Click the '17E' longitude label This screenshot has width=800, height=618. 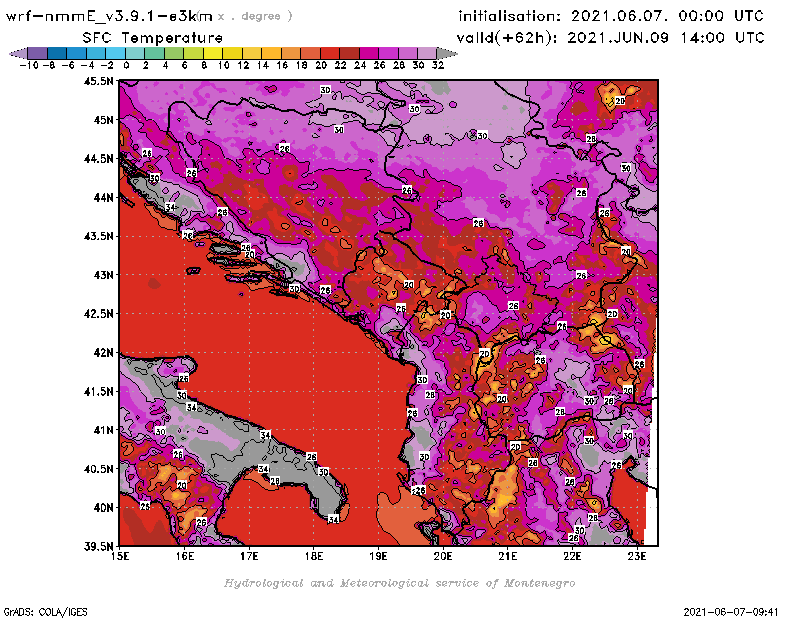tap(249, 556)
